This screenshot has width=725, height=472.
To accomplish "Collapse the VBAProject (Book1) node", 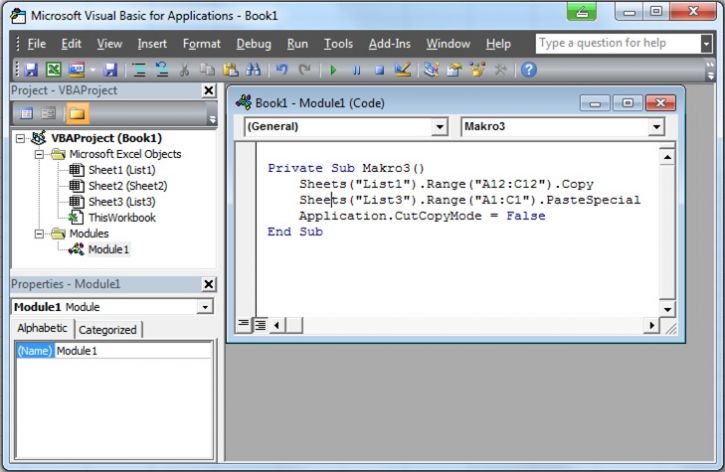I will coord(20,138).
